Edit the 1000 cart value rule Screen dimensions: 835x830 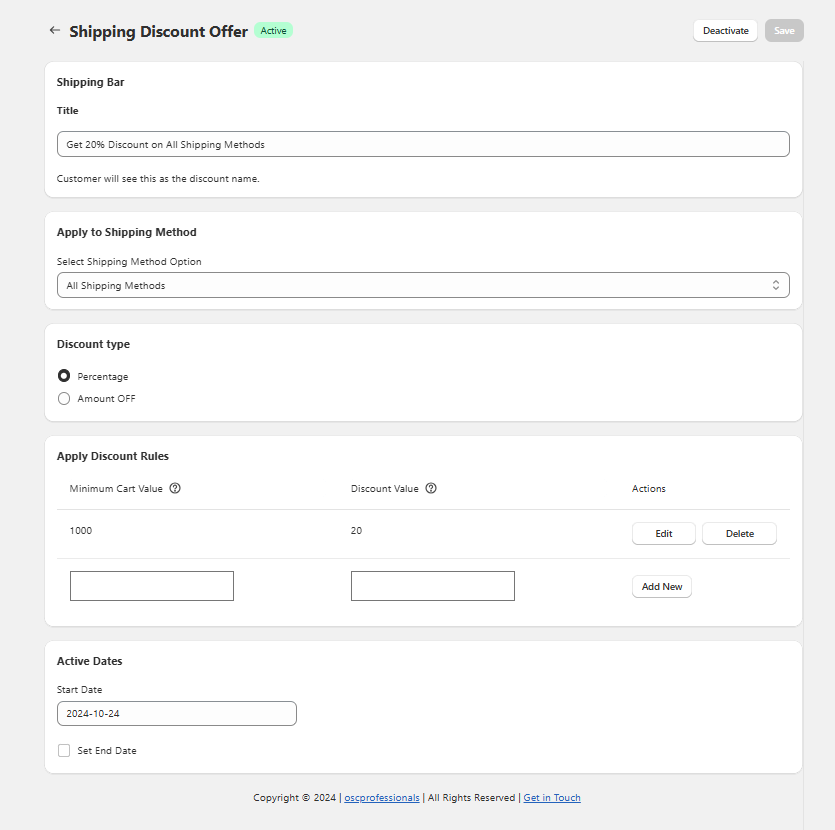[663, 534]
